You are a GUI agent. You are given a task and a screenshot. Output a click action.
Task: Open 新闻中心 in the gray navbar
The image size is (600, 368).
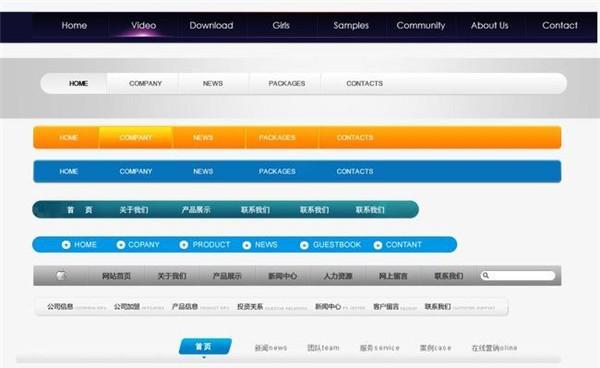coord(282,276)
